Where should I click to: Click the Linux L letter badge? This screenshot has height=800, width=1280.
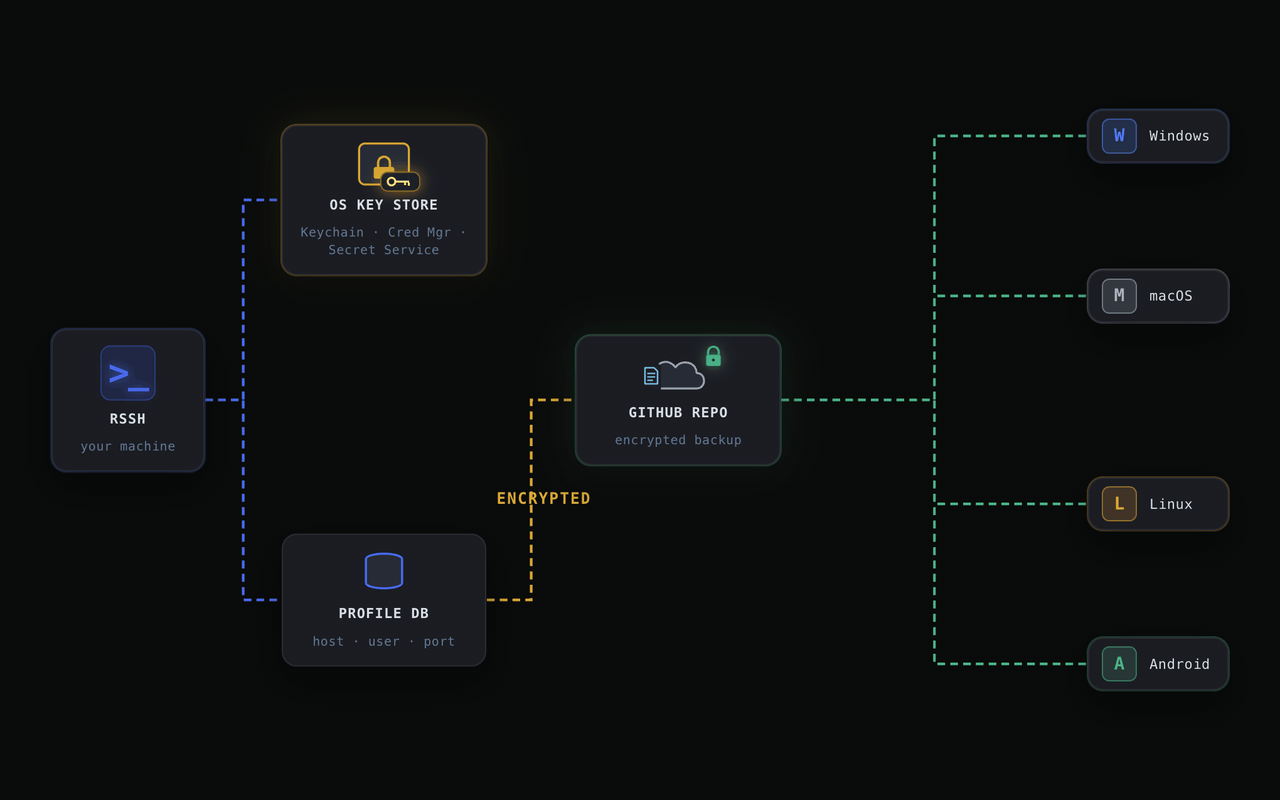point(1119,504)
